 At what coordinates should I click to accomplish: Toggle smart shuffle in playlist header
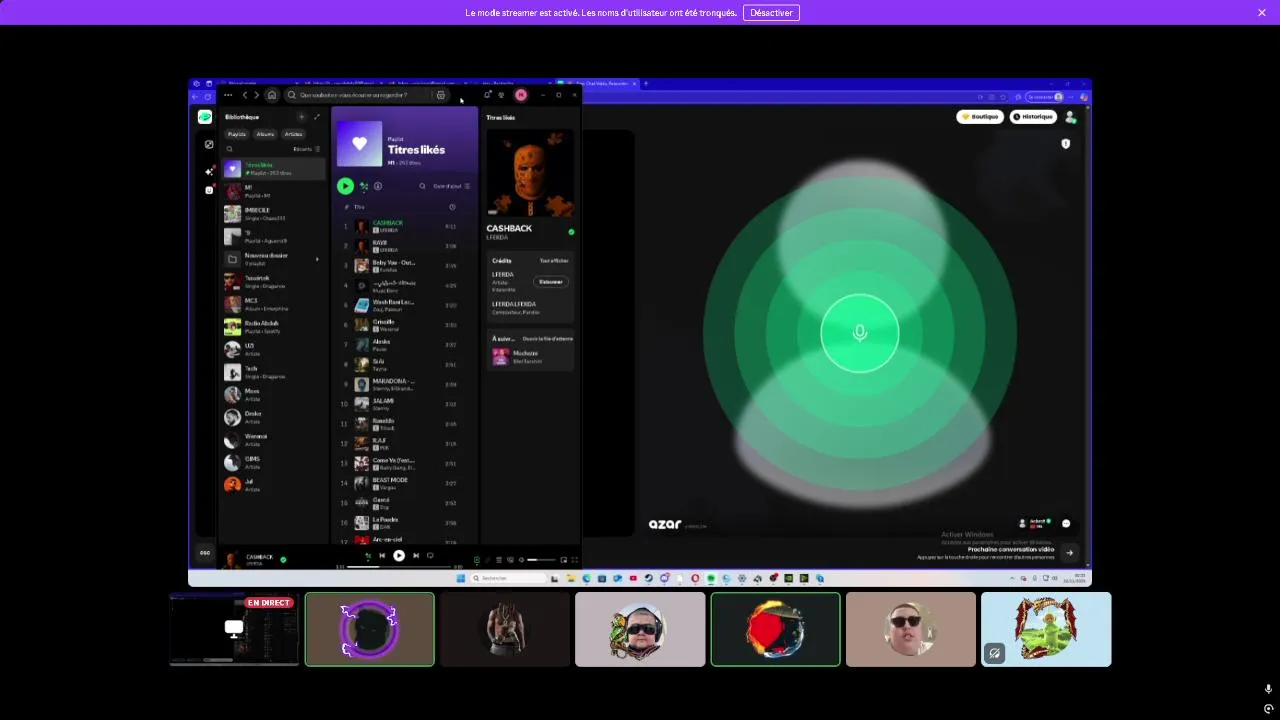point(363,186)
